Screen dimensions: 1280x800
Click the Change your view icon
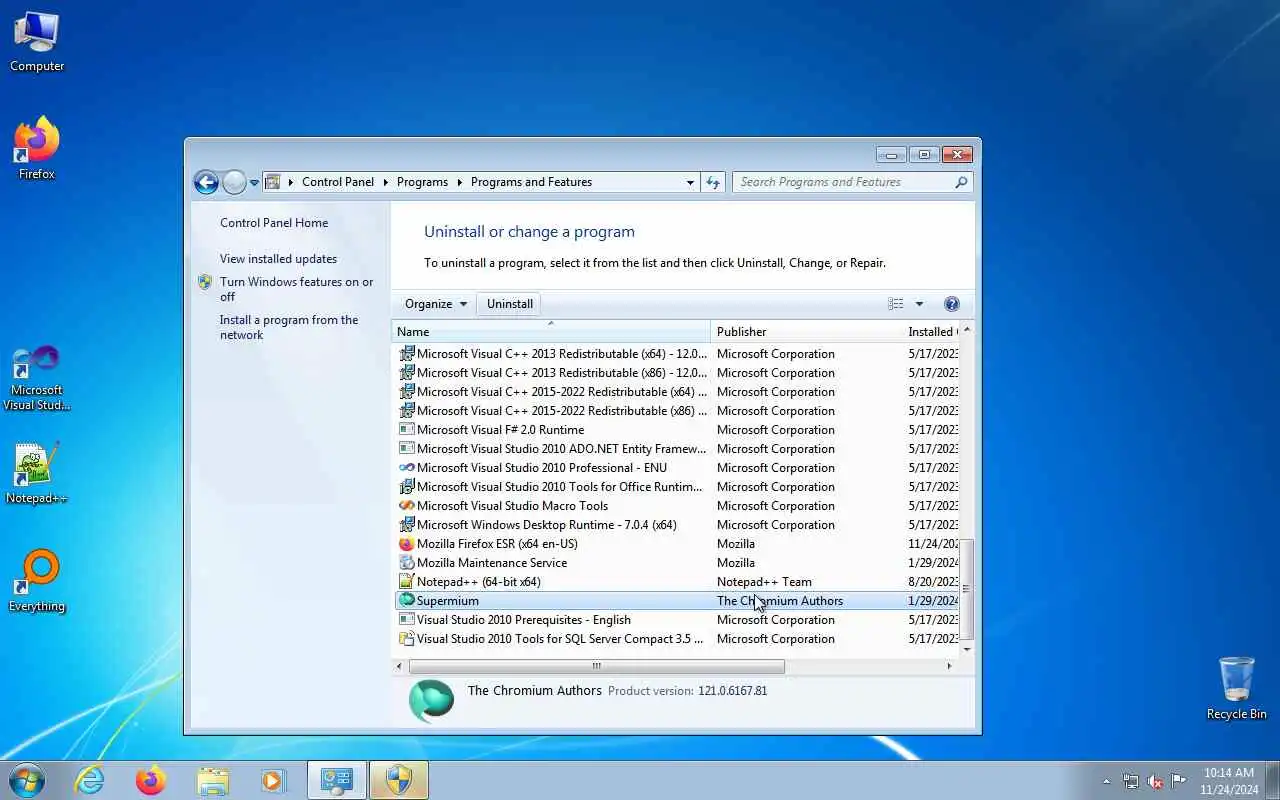(896, 304)
